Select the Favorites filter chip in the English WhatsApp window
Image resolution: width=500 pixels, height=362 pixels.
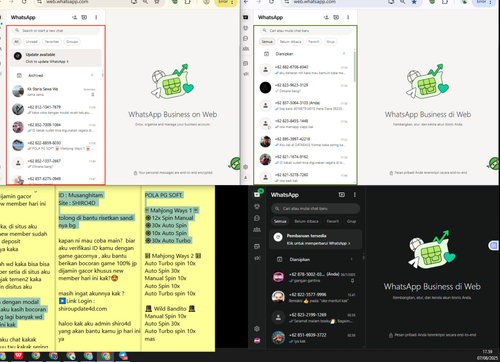52,42
